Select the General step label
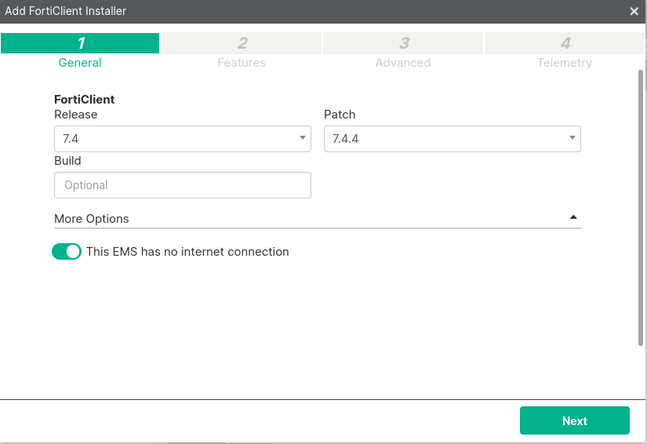 coord(80,62)
